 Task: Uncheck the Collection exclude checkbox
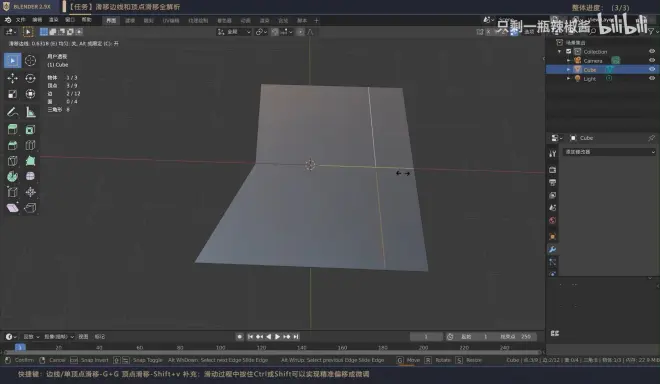(569, 51)
